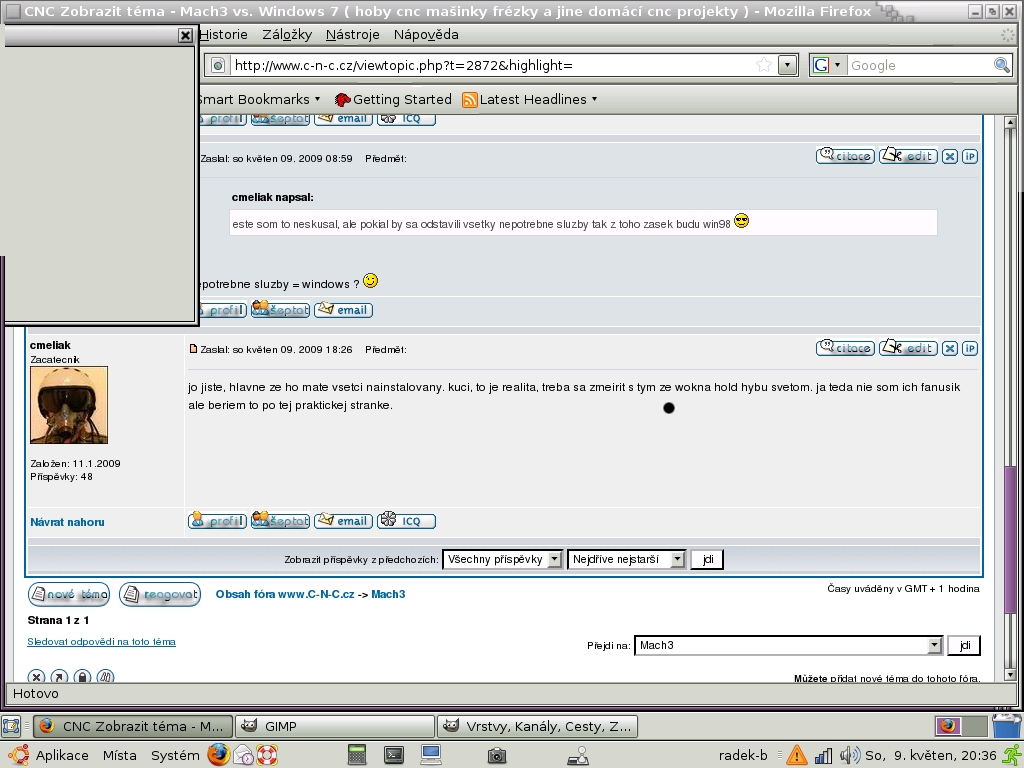Click the ICQ icon below cmeliak's post

[x=405, y=521]
